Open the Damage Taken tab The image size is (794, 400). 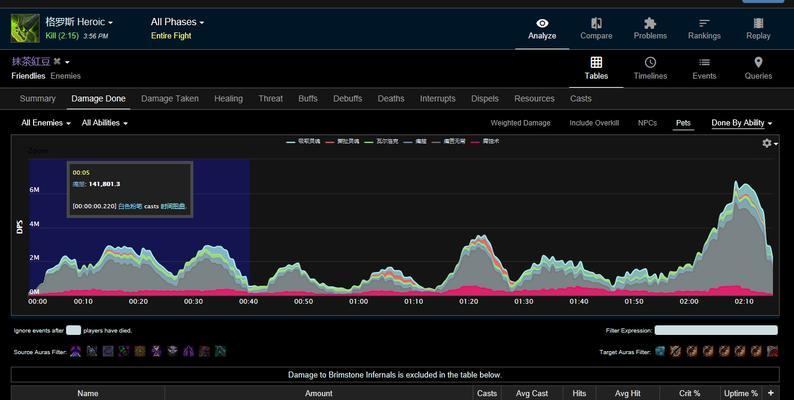coord(170,99)
